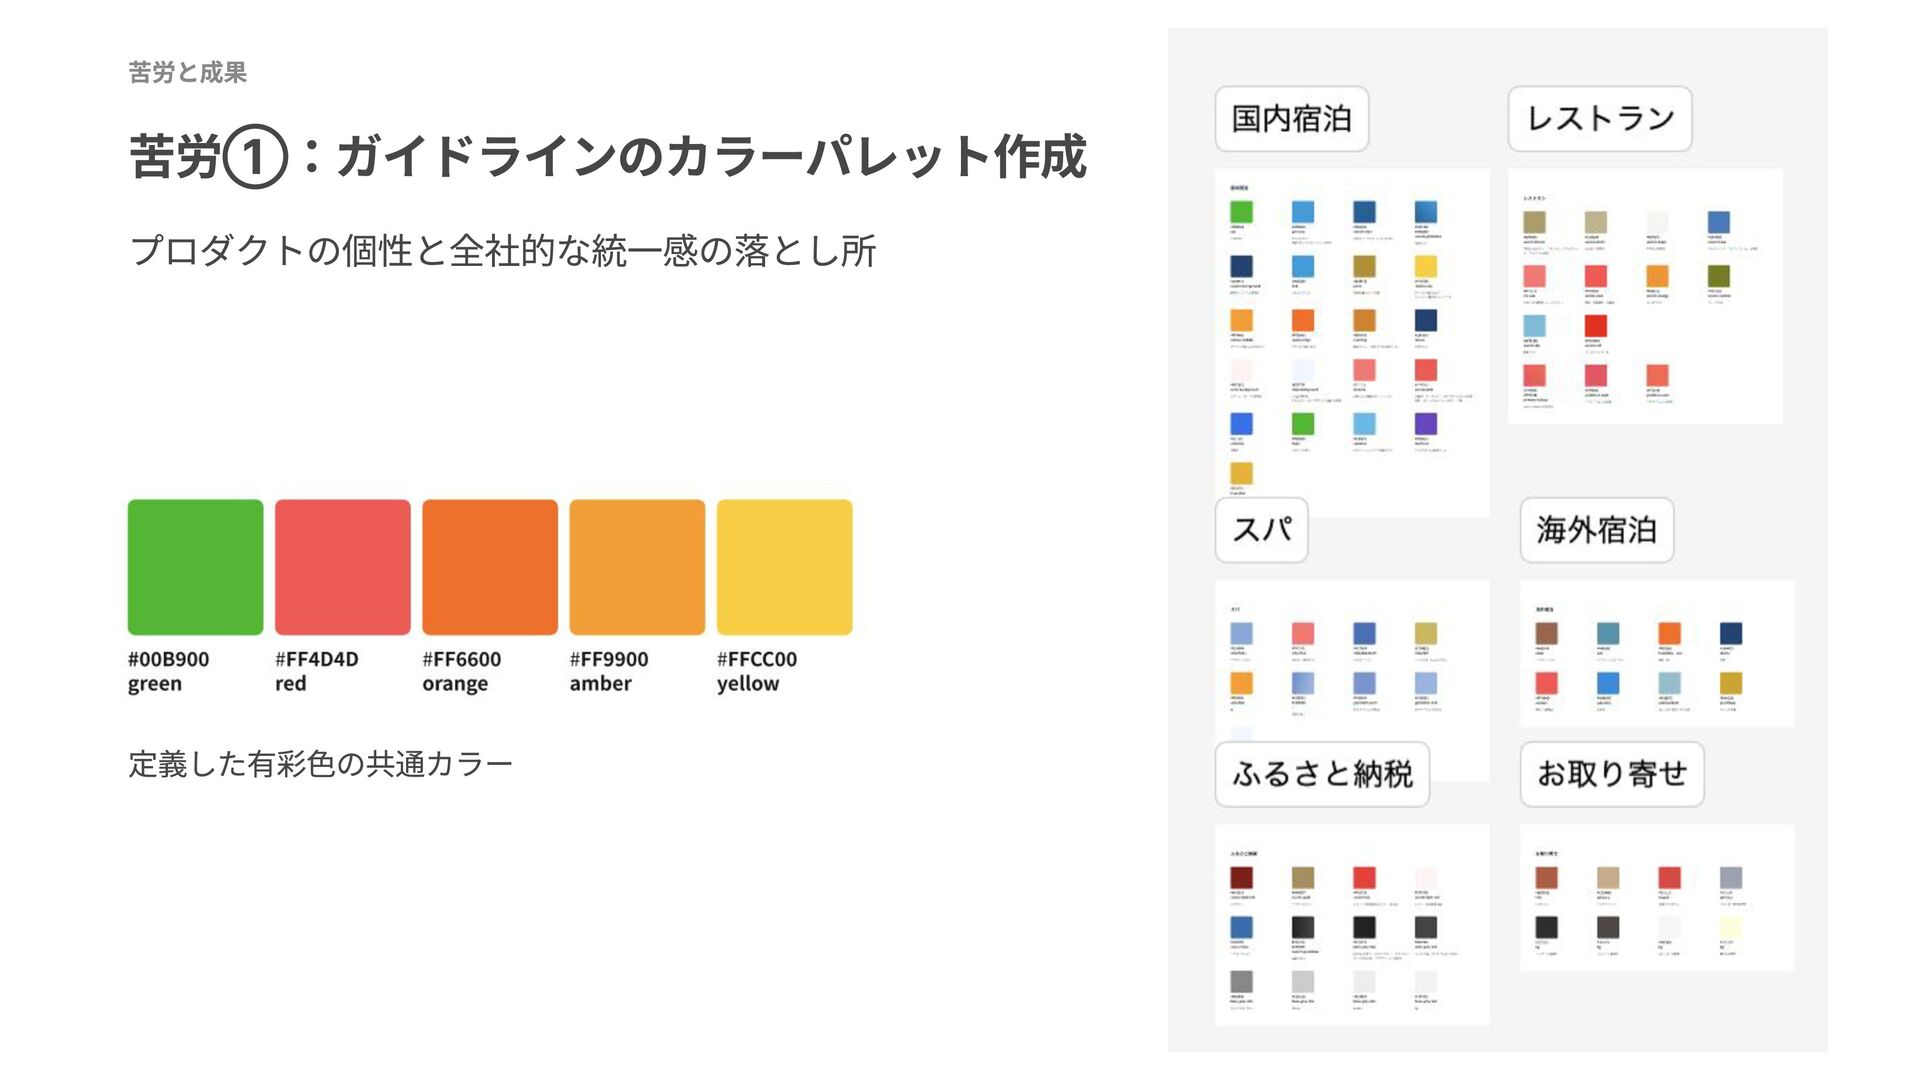Screen dimensions: 1920x1080
Task: View the スパ palette thumbnail
Action: tap(1352, 681)
